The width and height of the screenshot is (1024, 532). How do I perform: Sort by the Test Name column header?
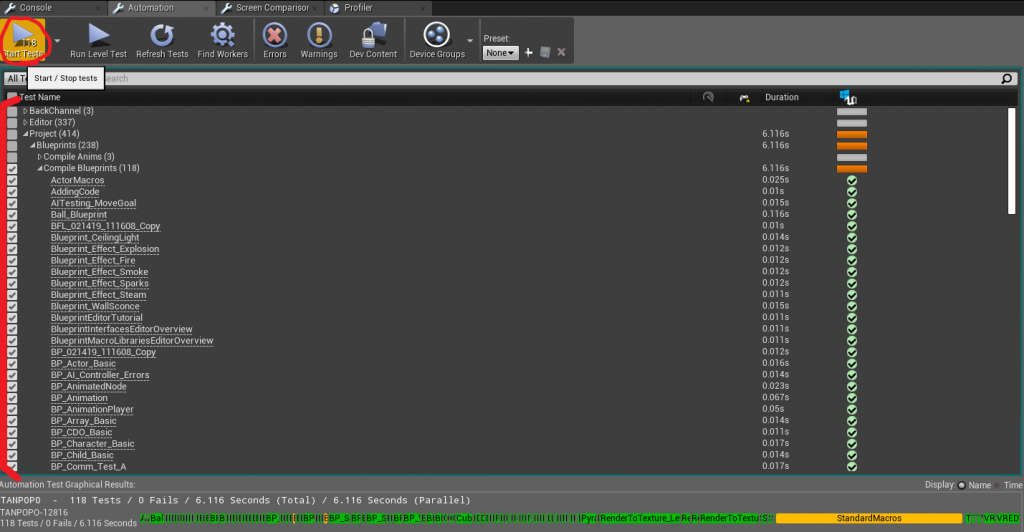[40, 97]
